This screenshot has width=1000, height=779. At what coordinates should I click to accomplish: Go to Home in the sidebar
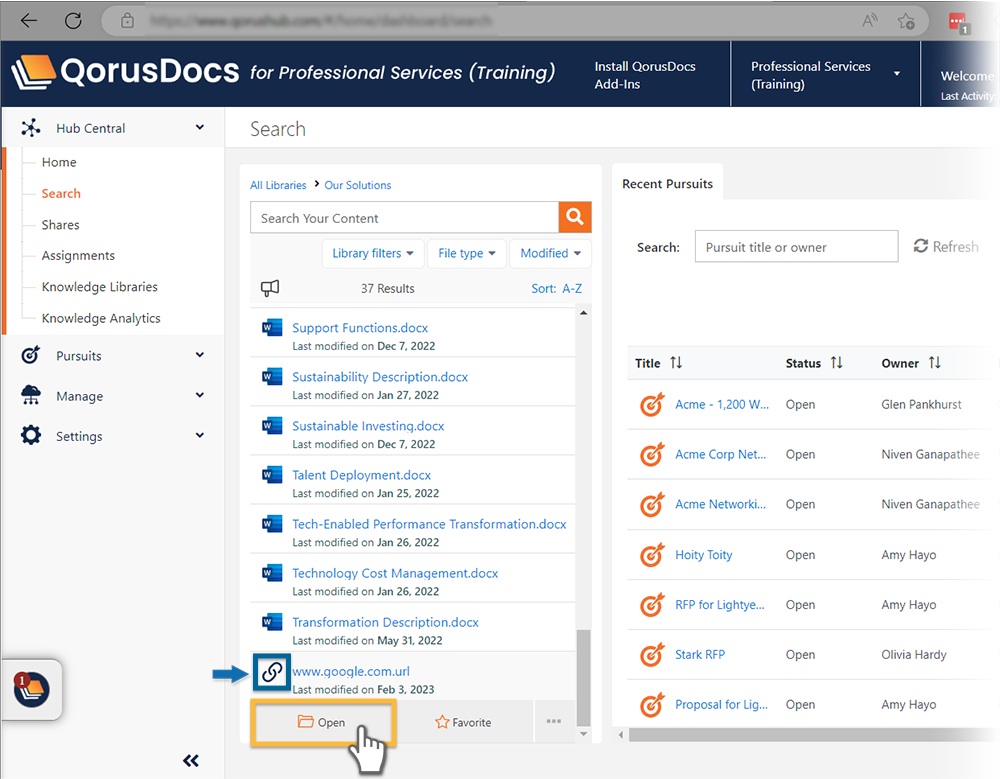pyautogui.click(x=59, y=162)
